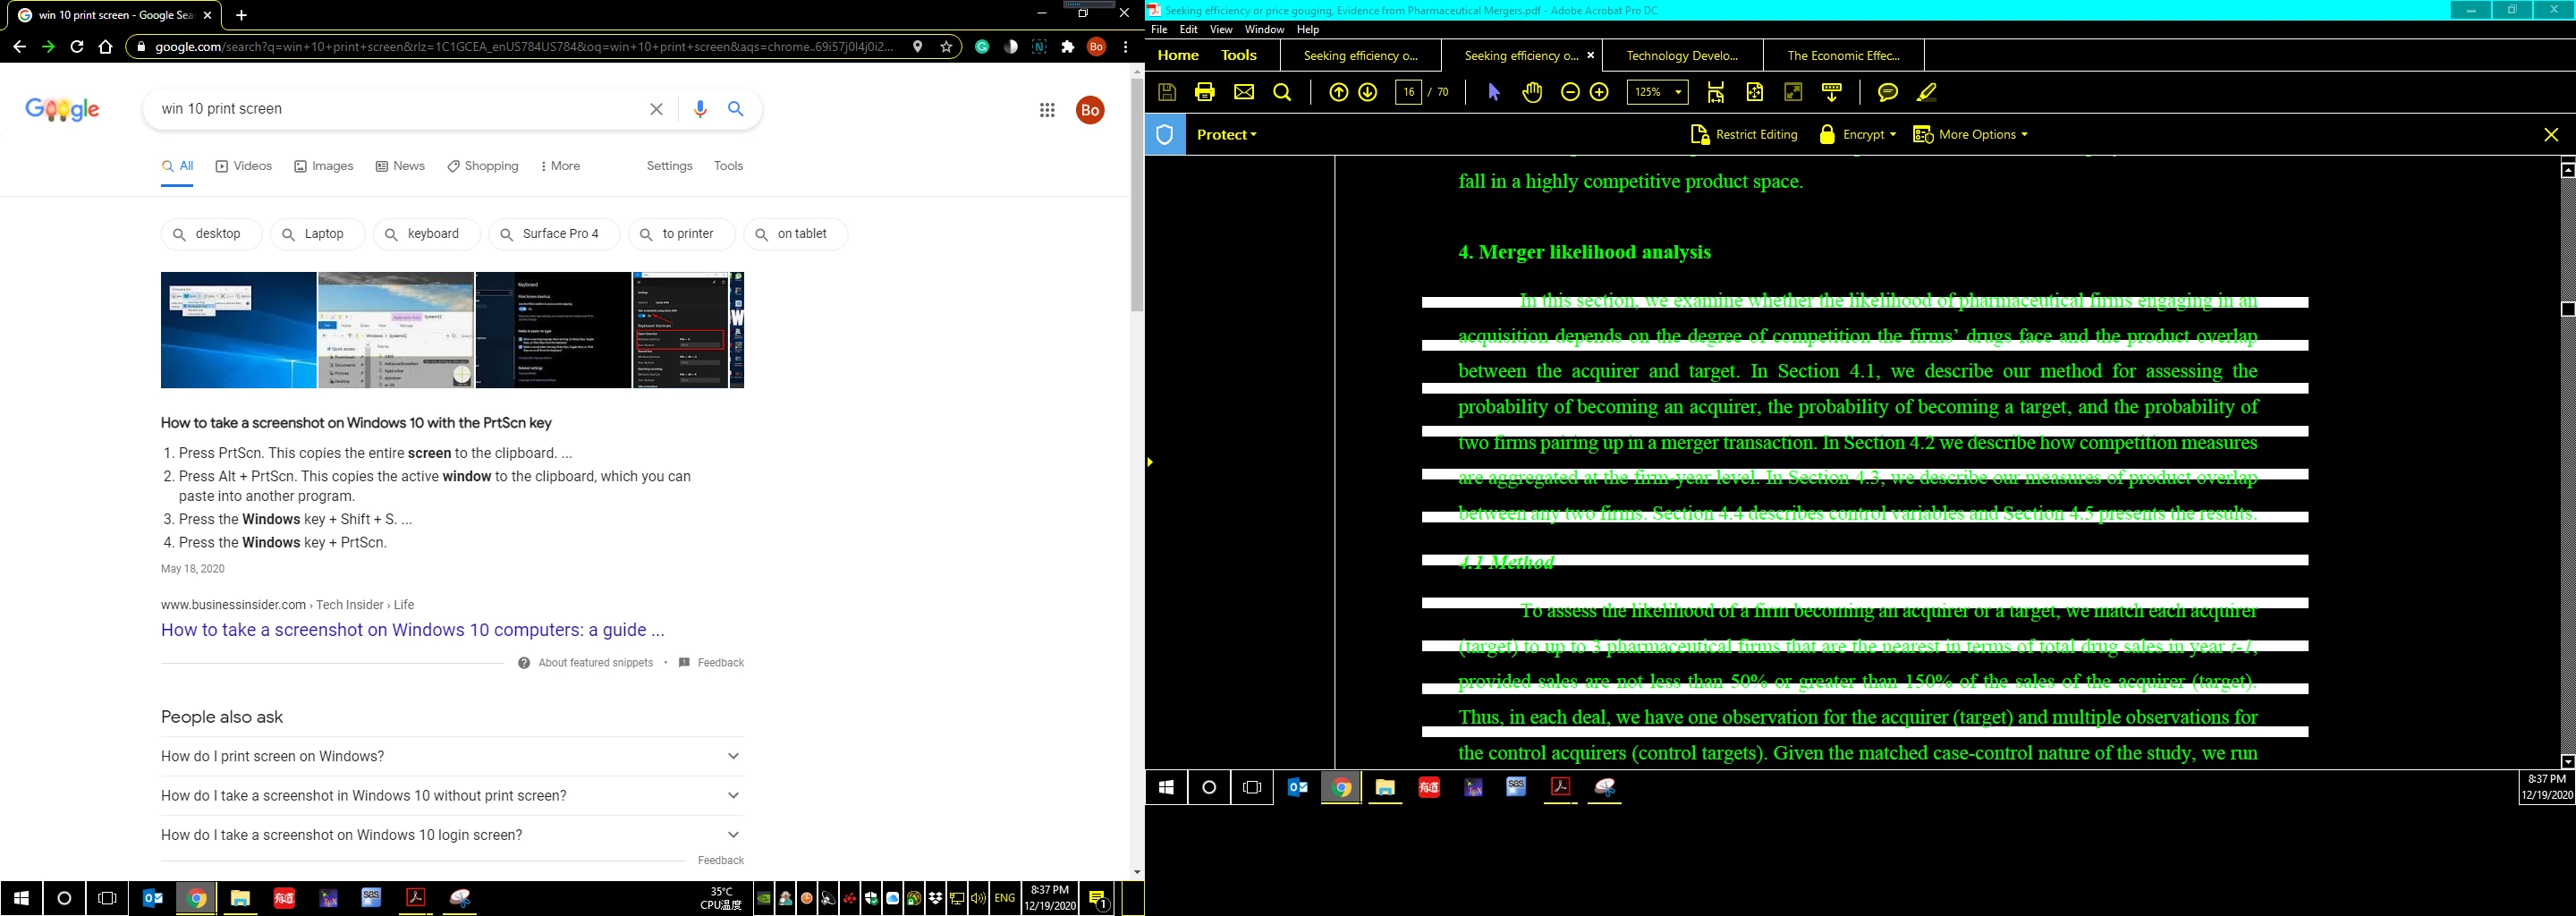Switch to Google Images results
The image size is (2576, 916).
(324, 166)
